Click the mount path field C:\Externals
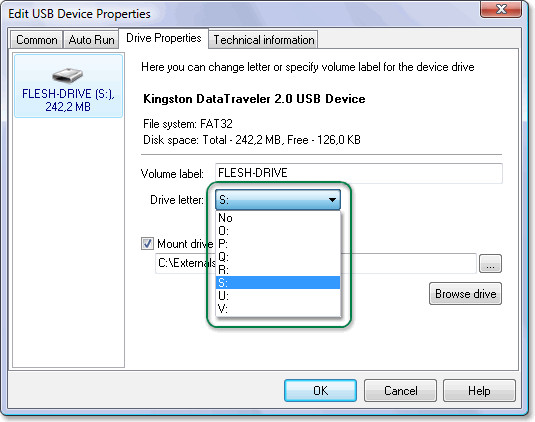 coord(316,263)
